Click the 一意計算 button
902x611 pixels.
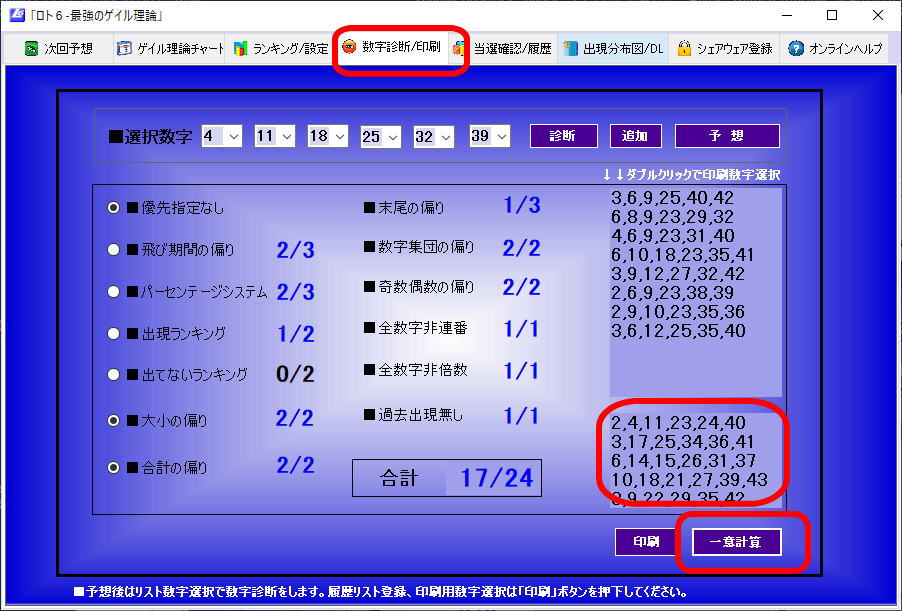[x=735, y=542]
